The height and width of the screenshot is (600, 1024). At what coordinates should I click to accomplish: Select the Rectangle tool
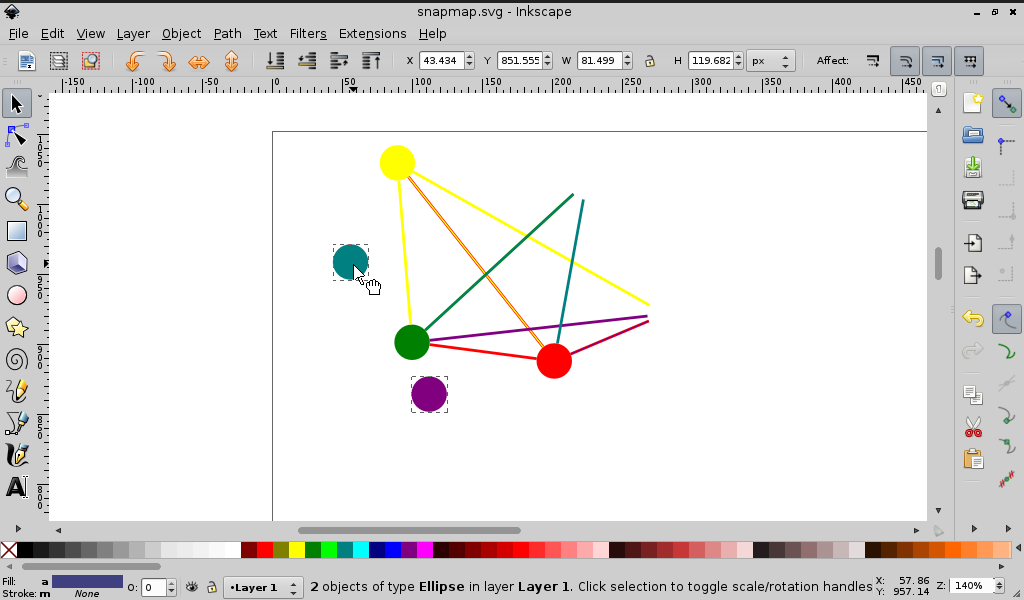[17, 231]
